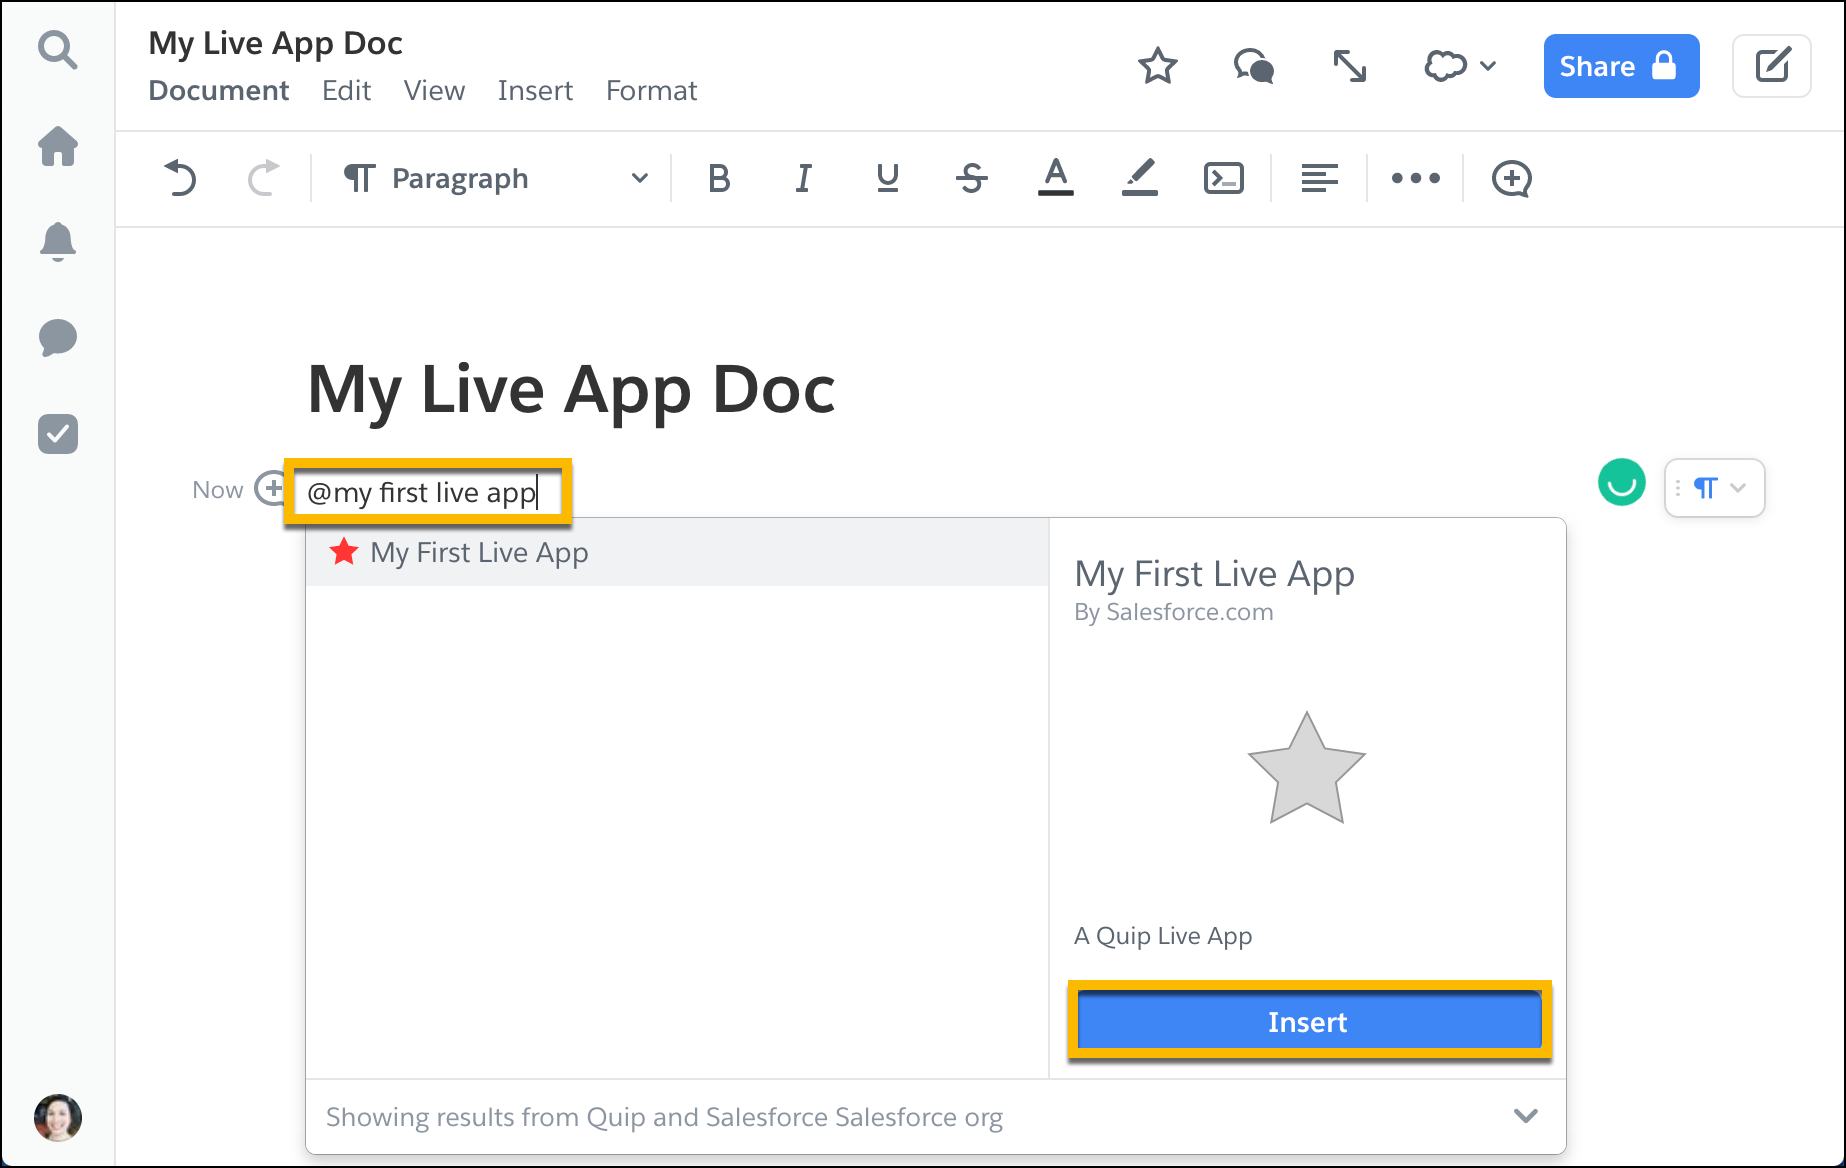The height and width of the screenshot is (1168, 1846).
Task: Open the Paragraph style dropdown
Action: [x=495, y=179]
